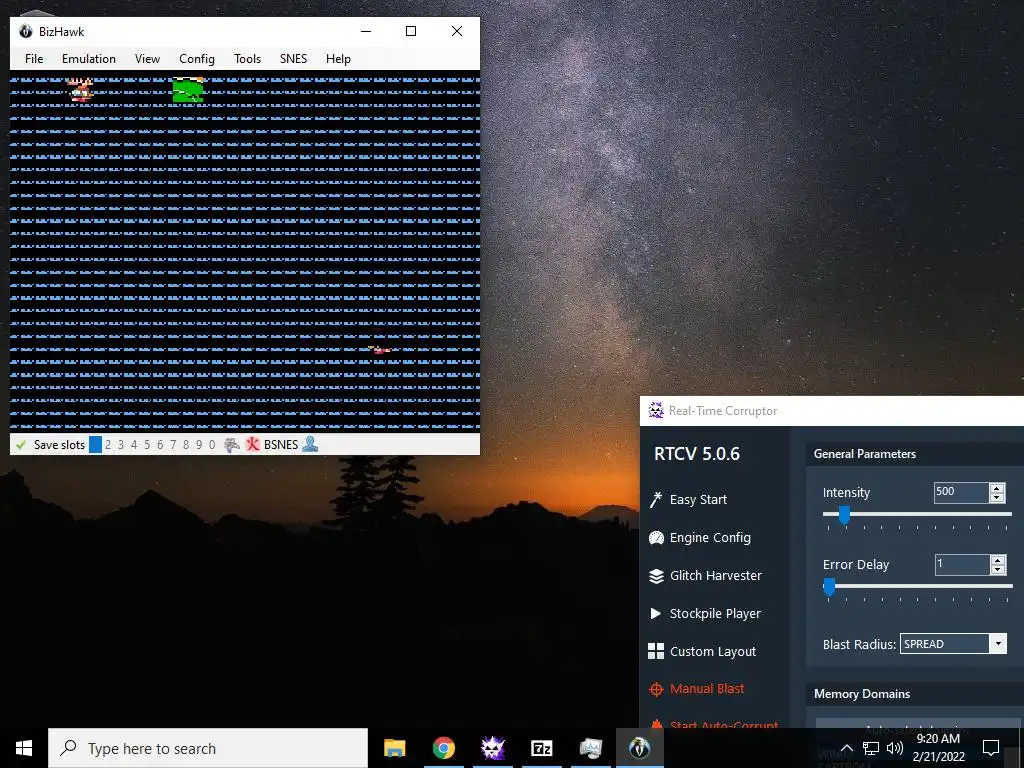Select save slot 5 in BizHawk
The width and height of the screenshot is (1024, 768).
coord(147,445)
